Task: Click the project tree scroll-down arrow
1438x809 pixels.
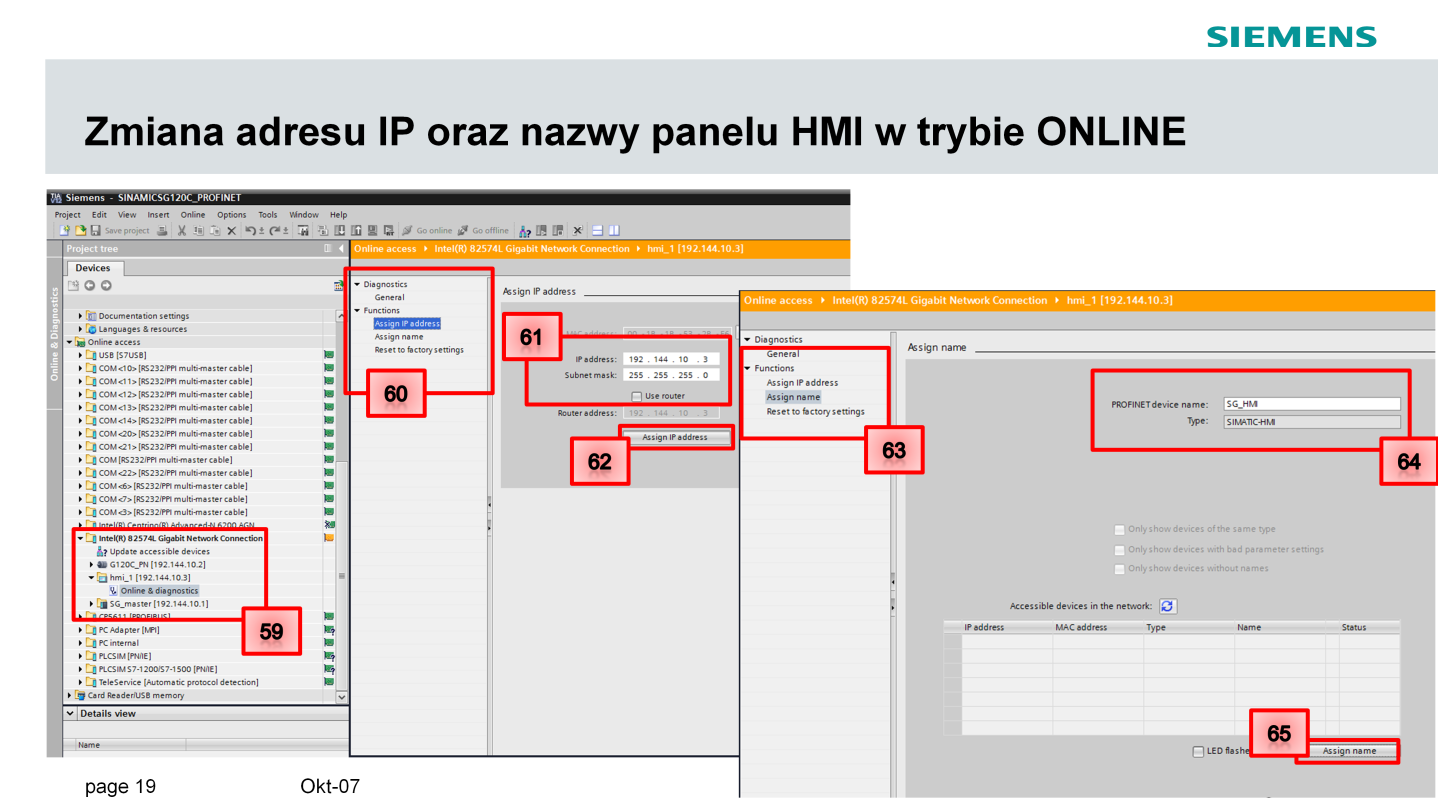Action: point(342,697)
